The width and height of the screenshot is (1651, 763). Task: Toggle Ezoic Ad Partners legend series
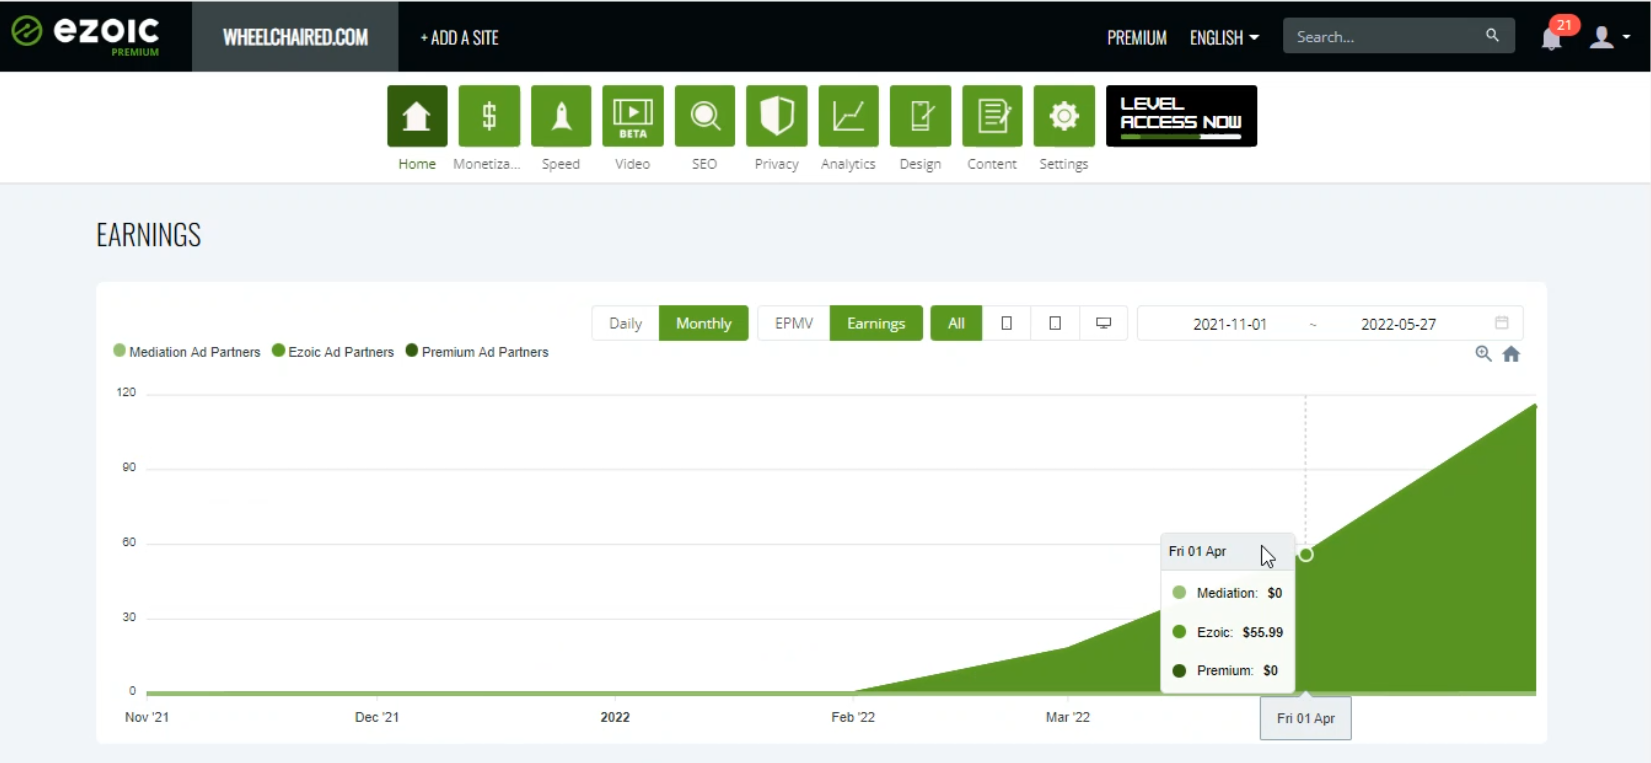(x=333, y=352)
